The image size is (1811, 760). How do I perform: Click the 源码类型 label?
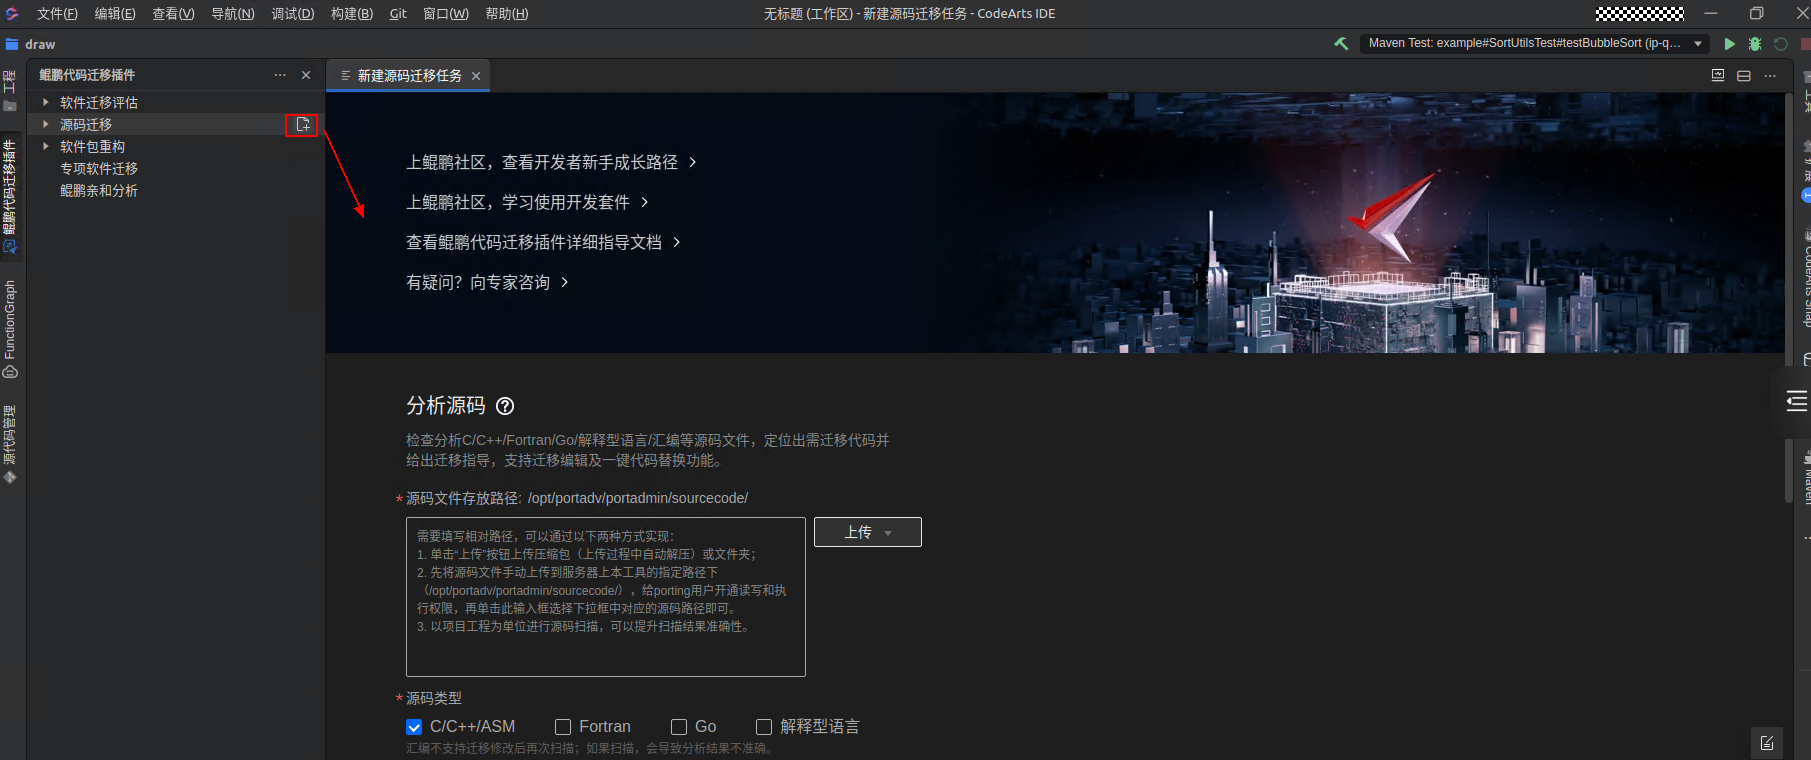434,698
